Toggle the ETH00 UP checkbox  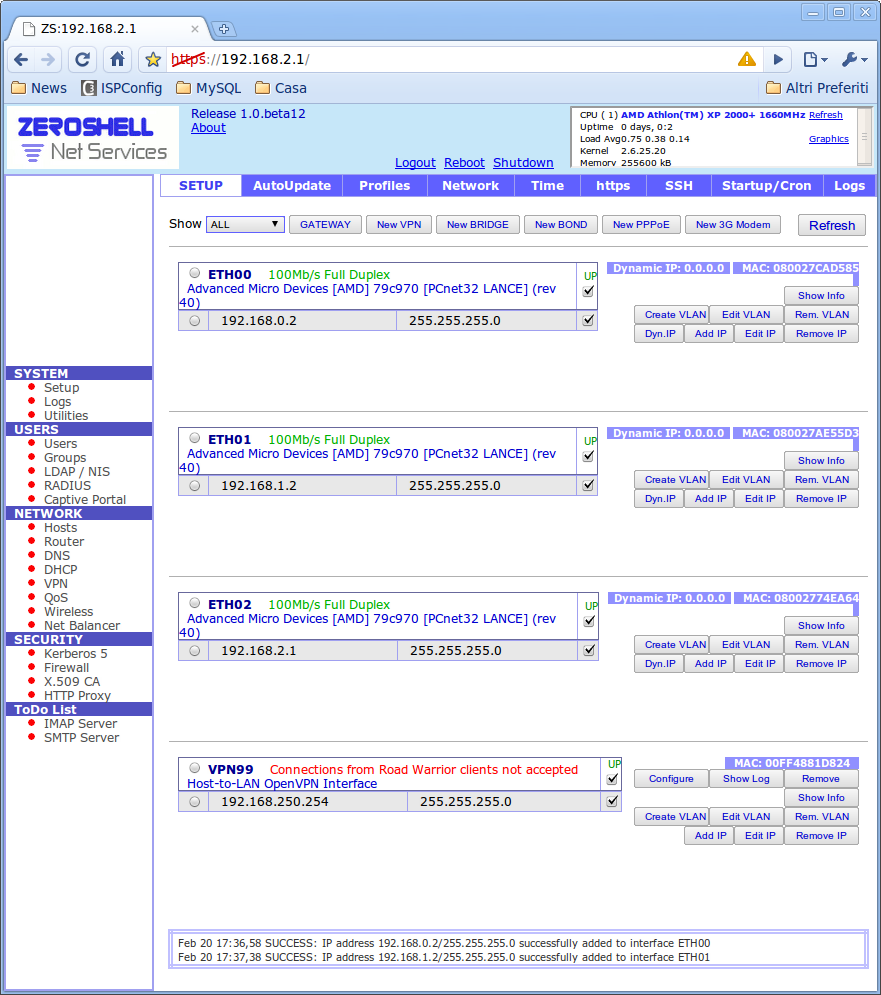point(588,291)
